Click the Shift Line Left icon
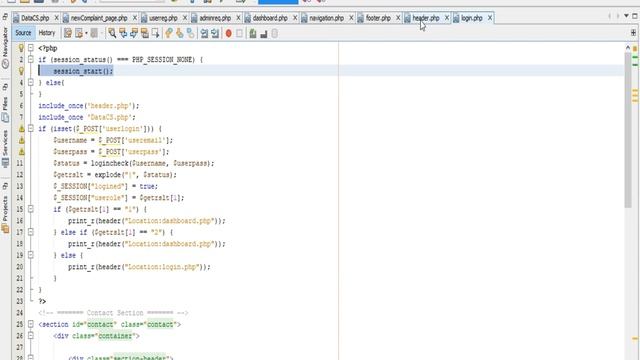 click(204, 33)
